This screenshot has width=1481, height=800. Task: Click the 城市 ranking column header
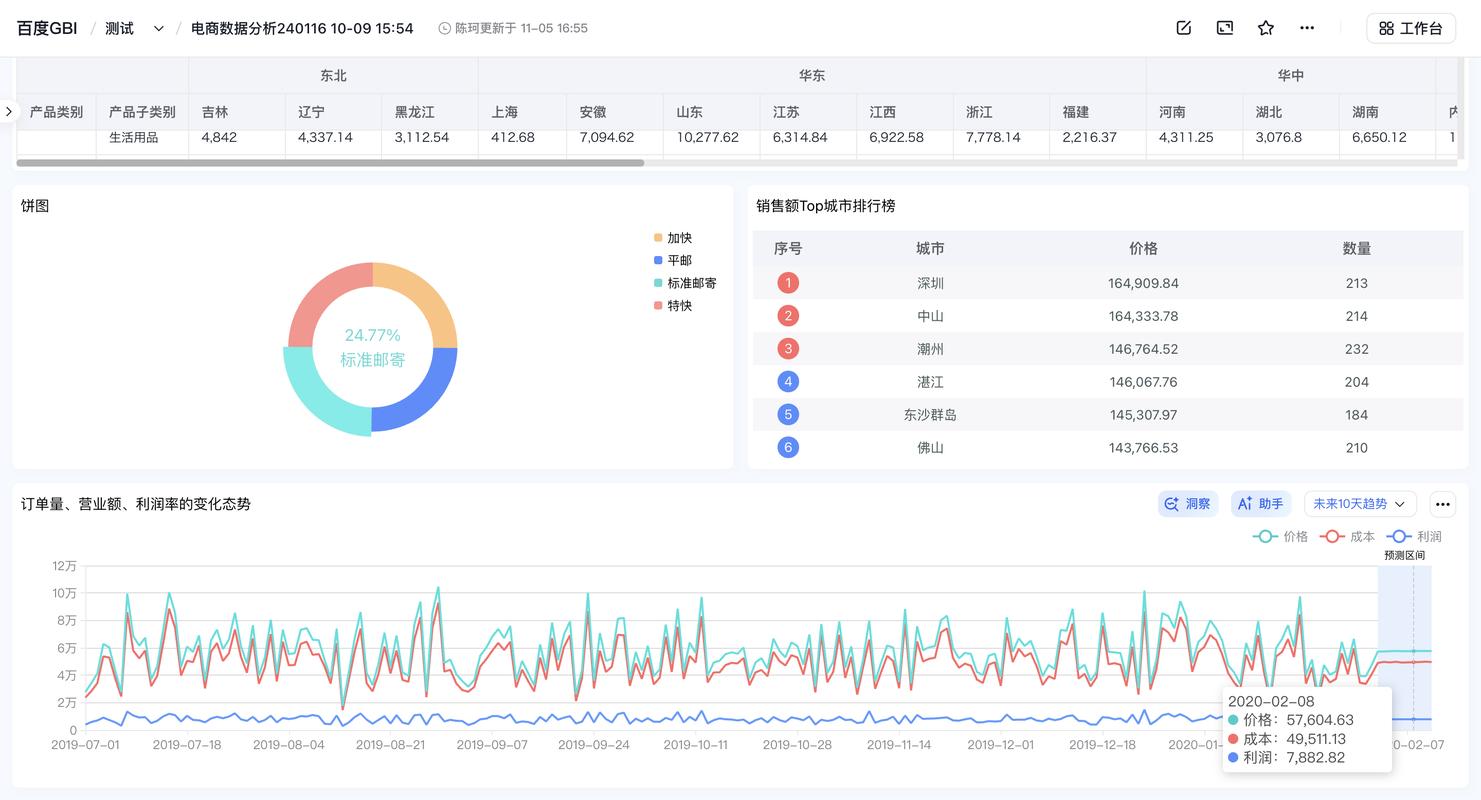point(930,248)
